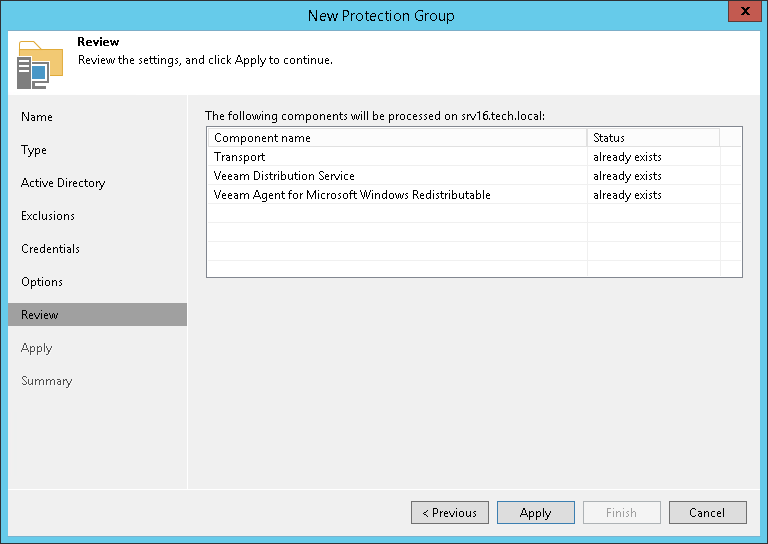This screenshot has width=768, height=544.
Task: Sort by the Component name column header
Action: (x=396, y=138)
